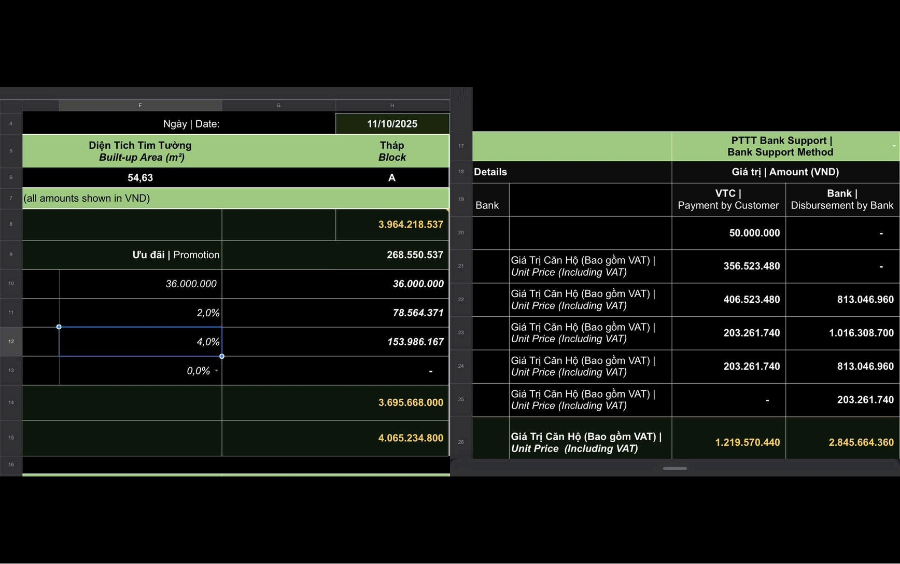Select the bank total 2.845.664.360
The height and width of the screenshot is (564, 900).
[842, 442]
